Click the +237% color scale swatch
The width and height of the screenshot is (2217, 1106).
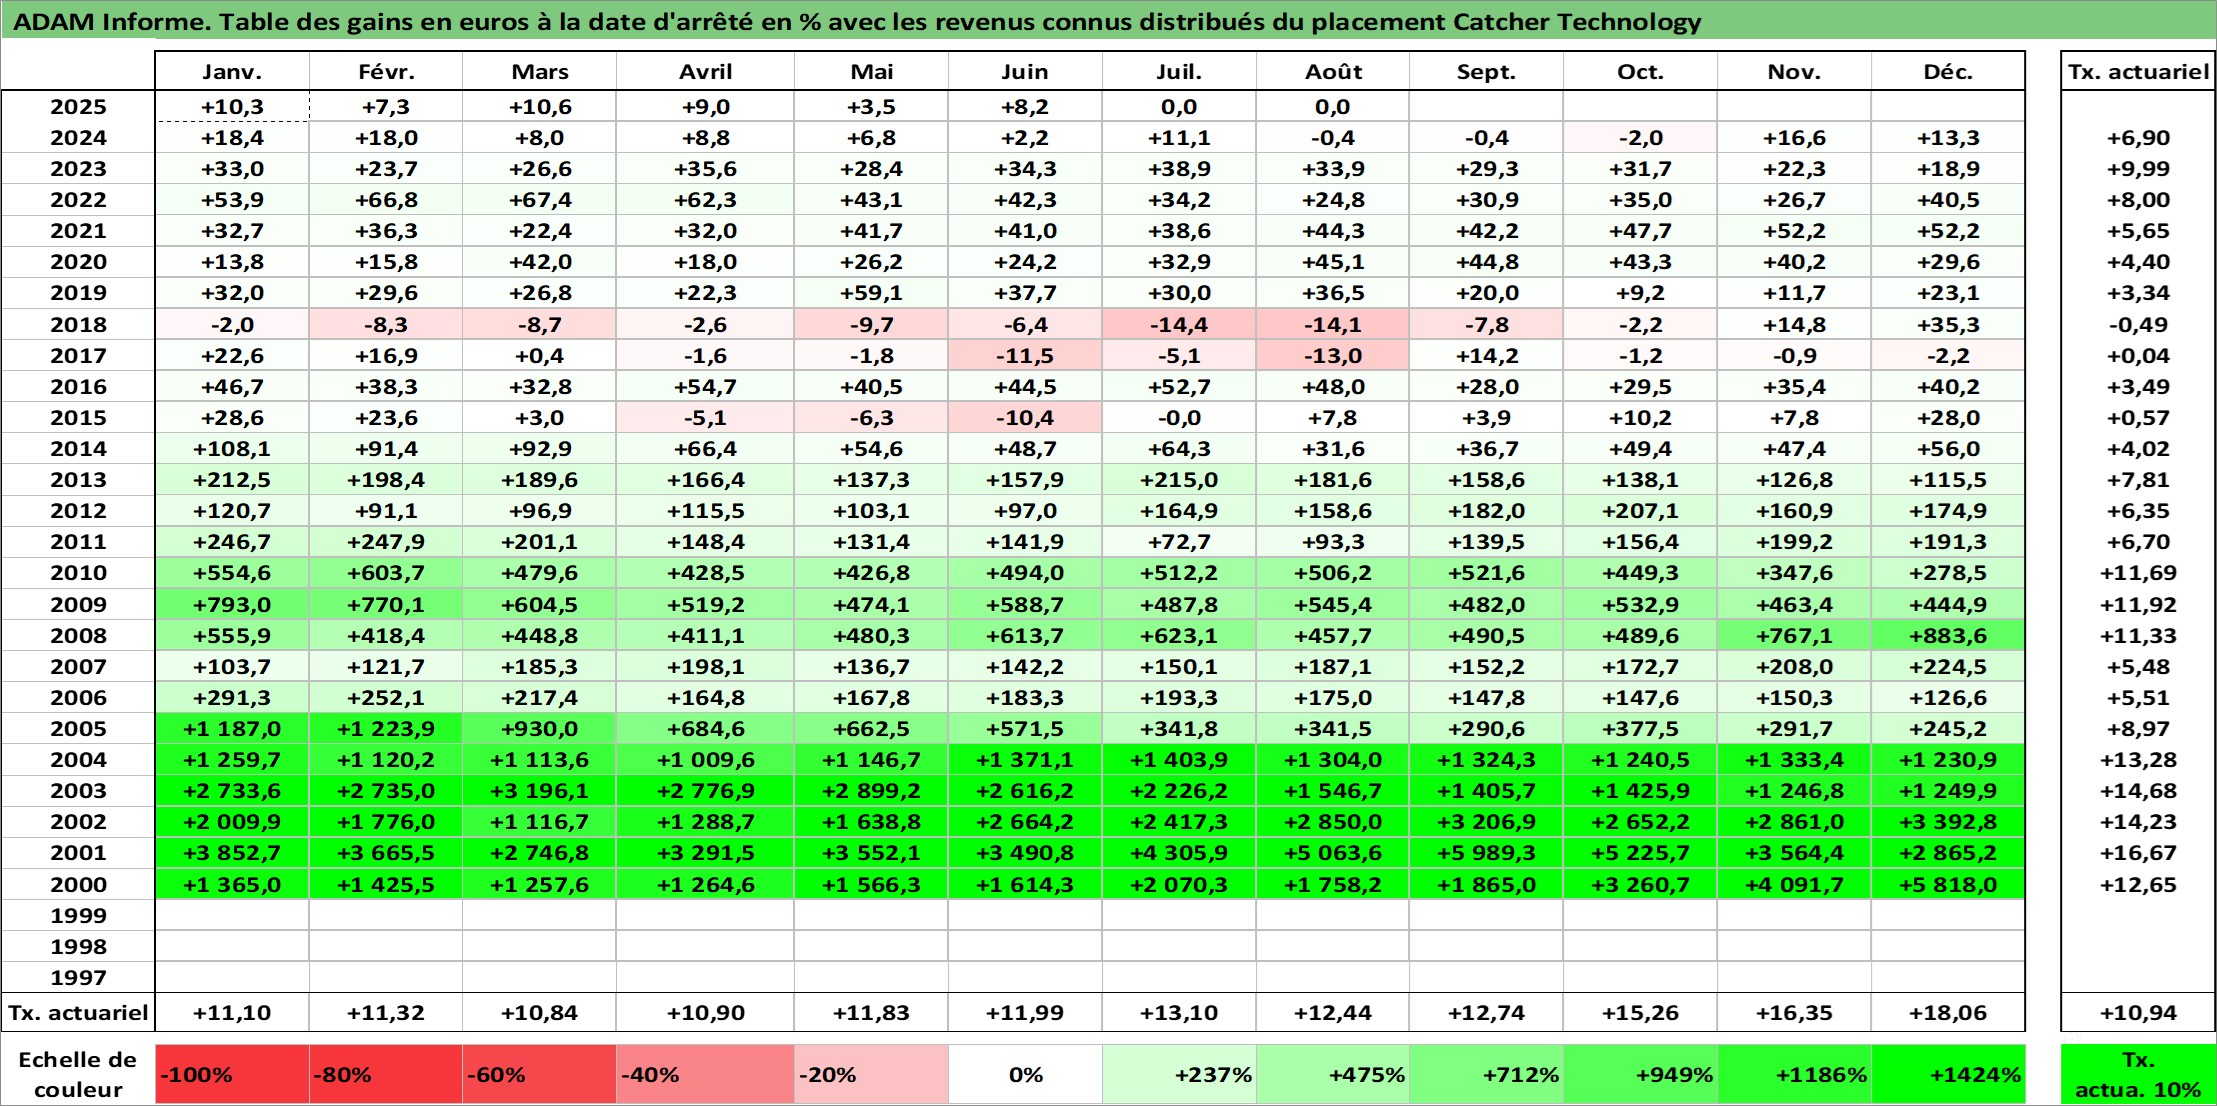coord(1179,1075)
